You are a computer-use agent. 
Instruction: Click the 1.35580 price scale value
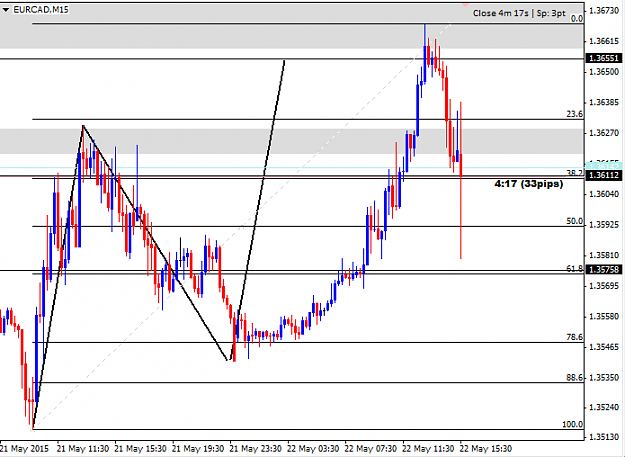(x=604, y=316)
